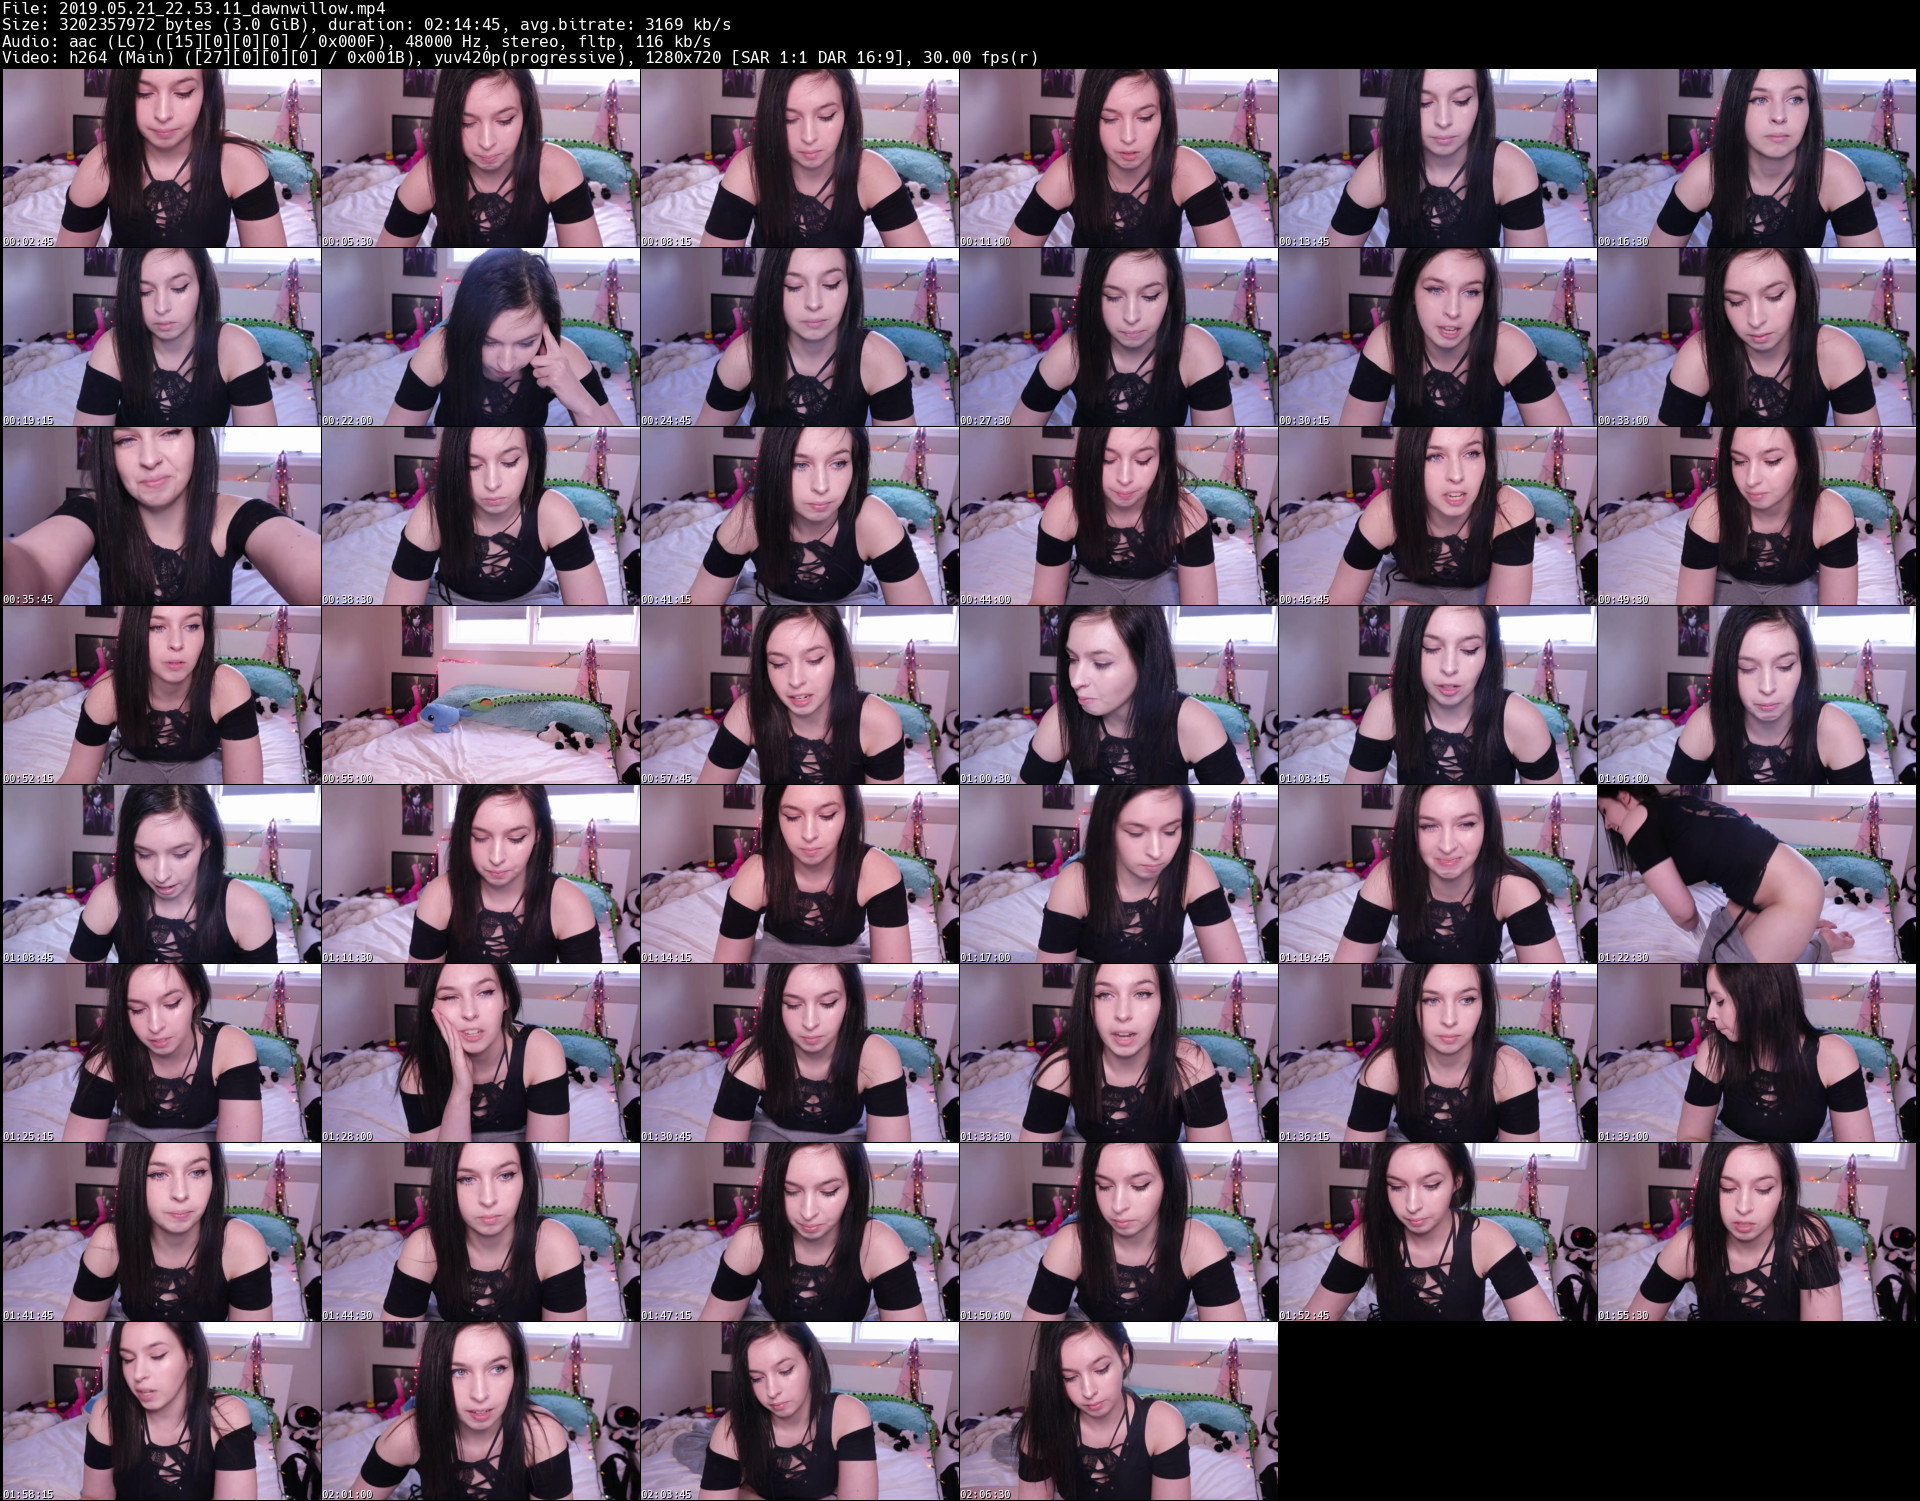The width and height of the screenshot is (1920, 1501).
Task: View the frame labeled 01:50:00
Action: tap(1118, 1232)
